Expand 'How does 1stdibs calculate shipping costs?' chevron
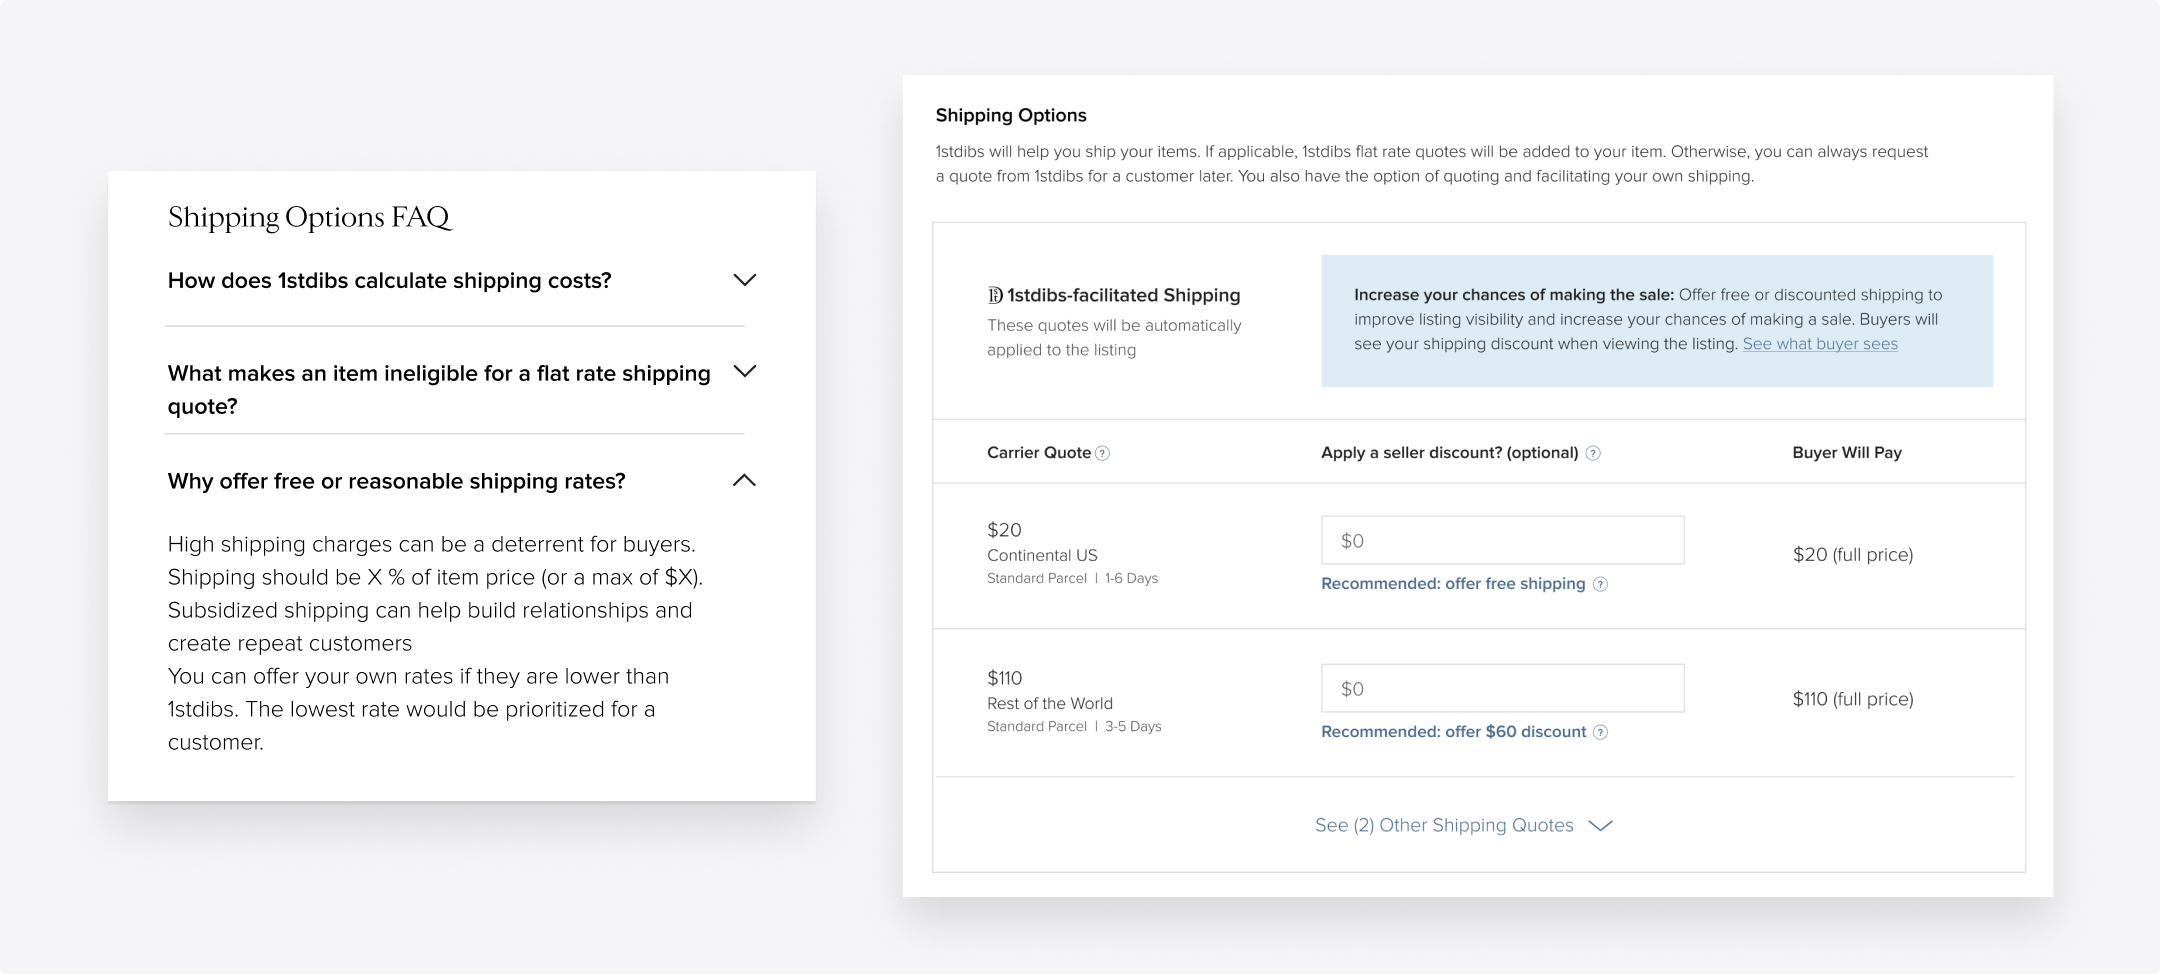 pos(745,280)
